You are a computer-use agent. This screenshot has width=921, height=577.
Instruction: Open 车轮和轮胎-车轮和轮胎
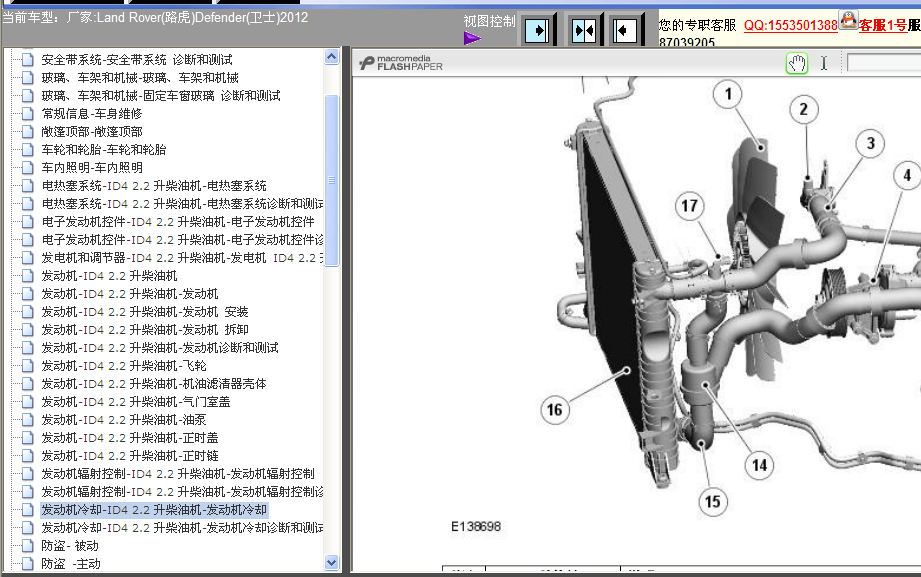pos(104,150)
